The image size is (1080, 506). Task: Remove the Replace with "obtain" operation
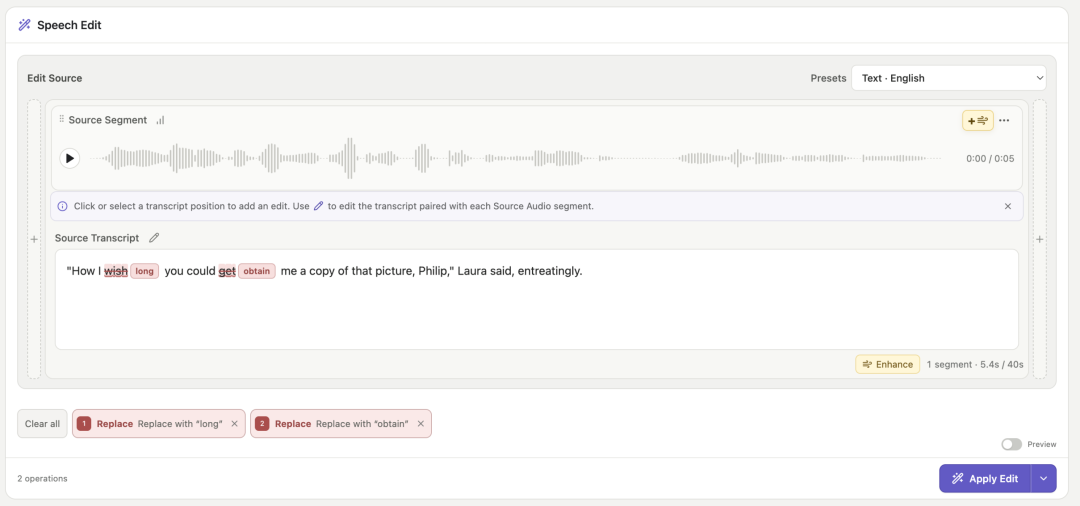420,424
